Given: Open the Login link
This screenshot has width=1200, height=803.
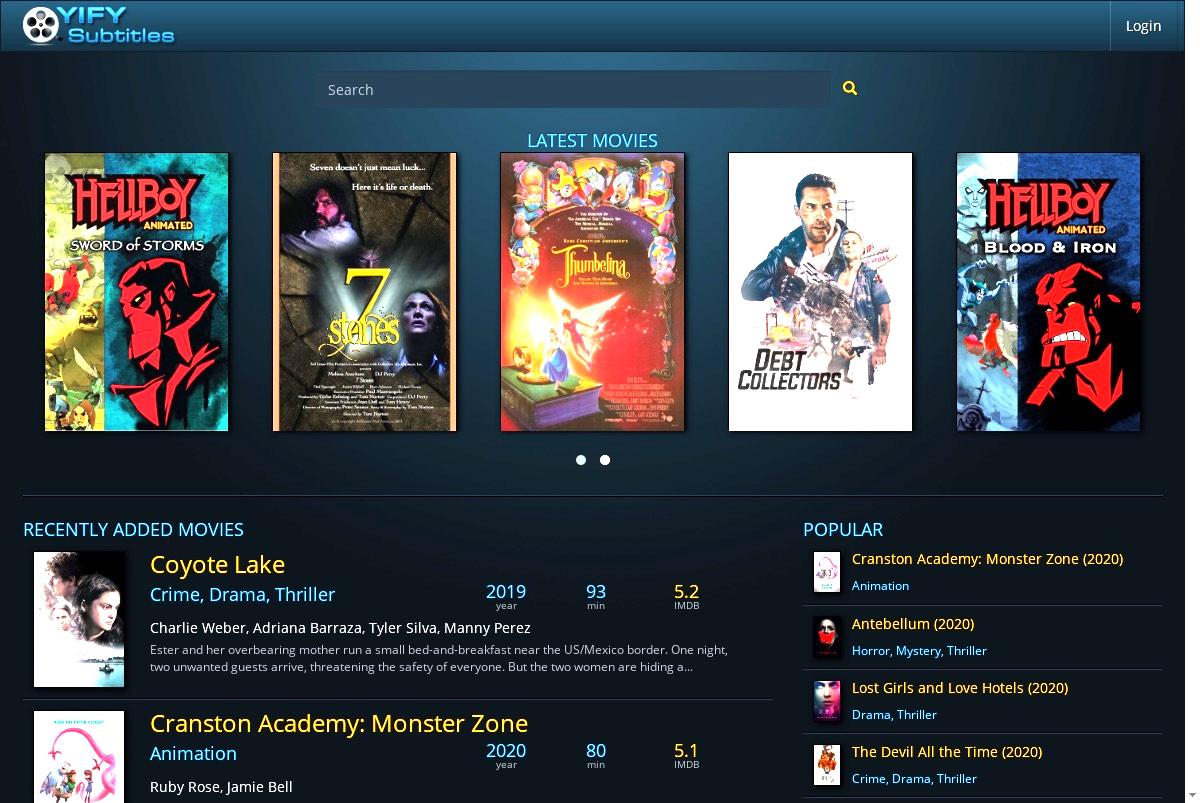Looking at the screenshot, I should (x=1143, y=26).
